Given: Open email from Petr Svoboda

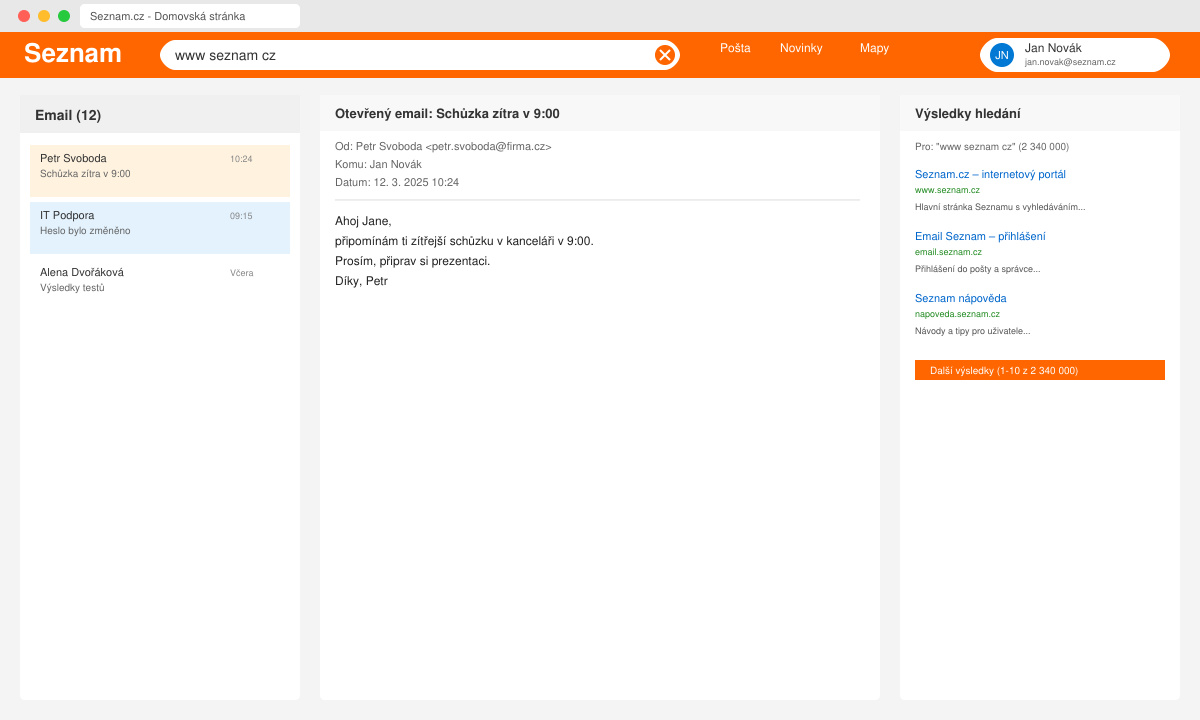Looking at the screenshot, I should 160,171.
